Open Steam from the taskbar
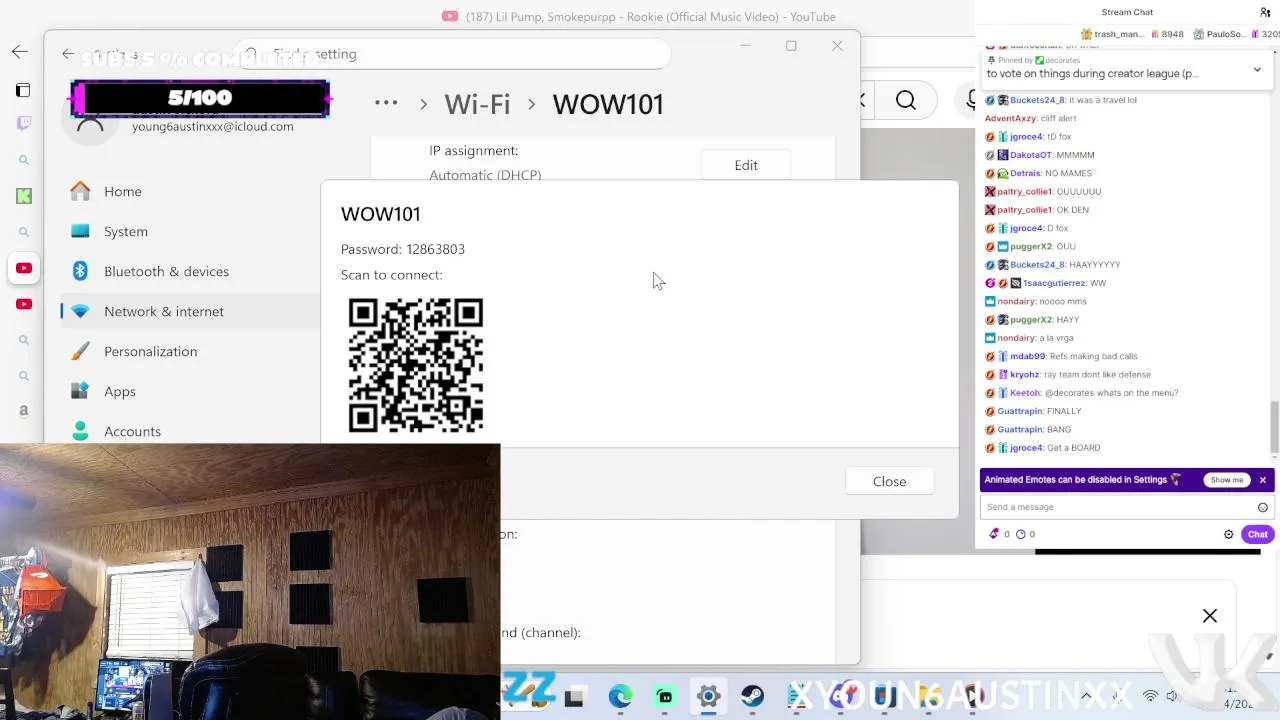 (752, 697)
